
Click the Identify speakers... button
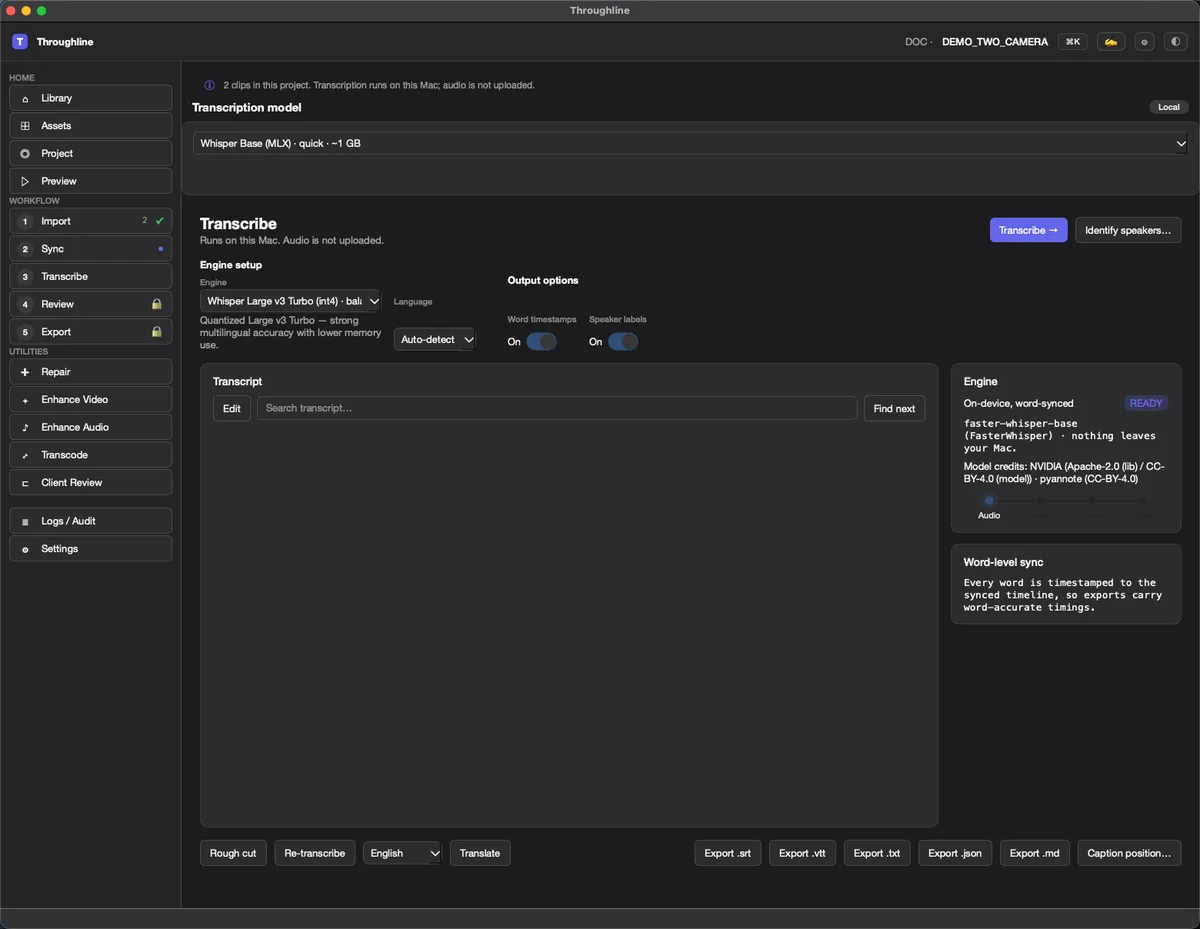tap(1128, 230)
